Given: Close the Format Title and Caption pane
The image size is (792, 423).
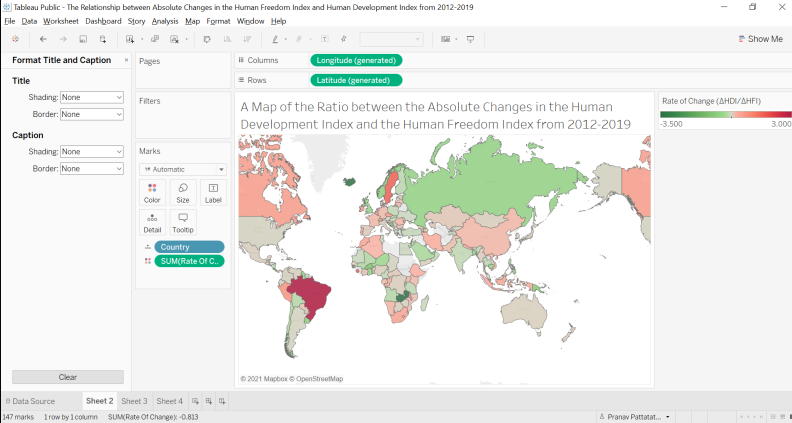Looking at the screenshot, I should pos(126,60).
